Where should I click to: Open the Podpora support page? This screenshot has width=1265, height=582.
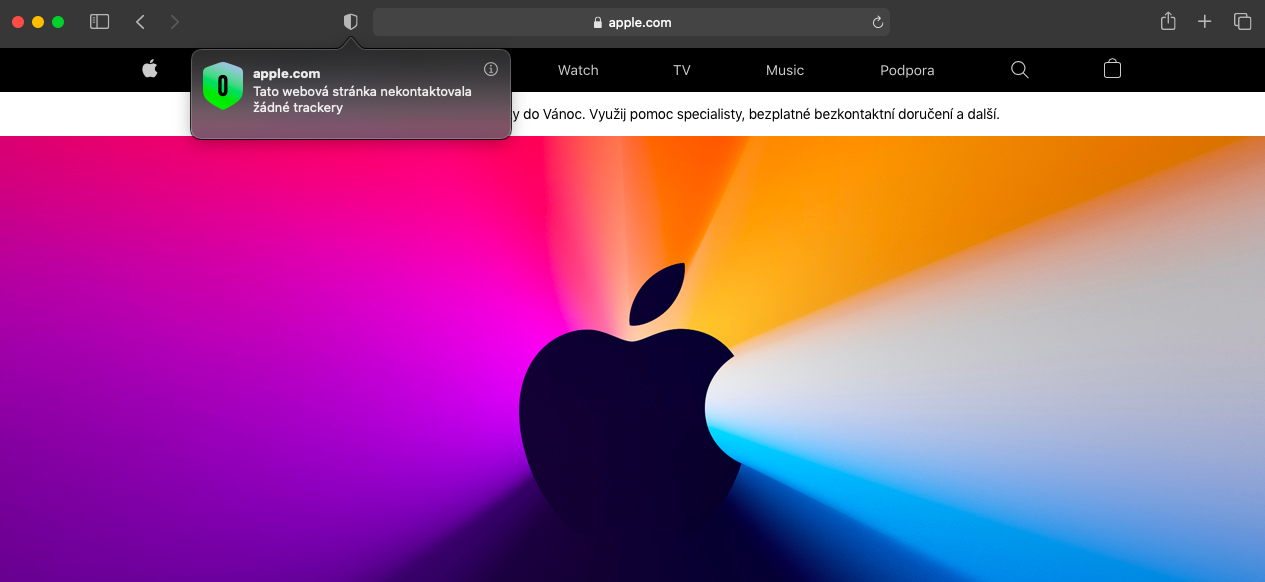[x=907, y=70]
